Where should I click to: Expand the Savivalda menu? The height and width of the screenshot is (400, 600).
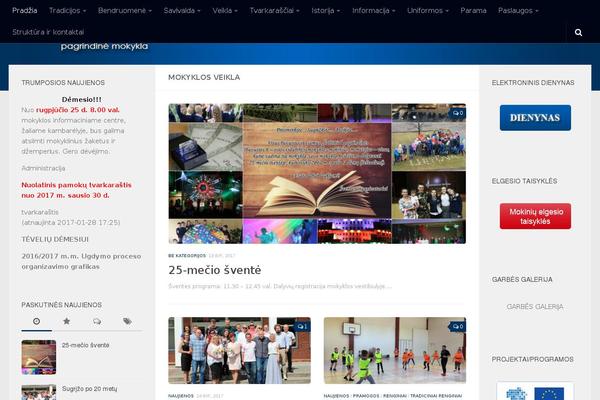click(182, 11)
